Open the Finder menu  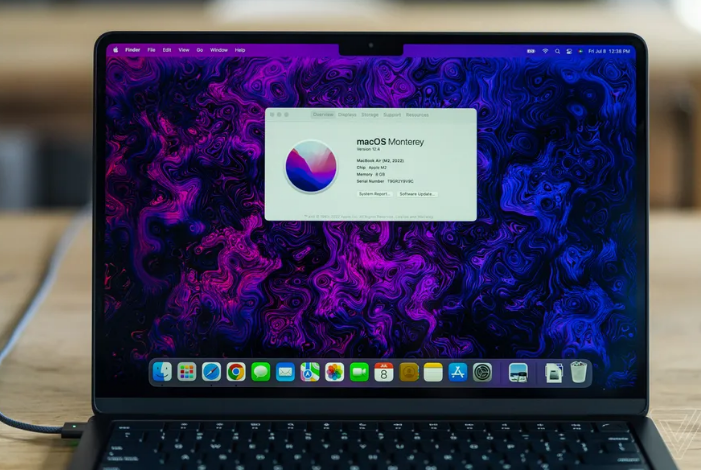(x=132, y=50)
